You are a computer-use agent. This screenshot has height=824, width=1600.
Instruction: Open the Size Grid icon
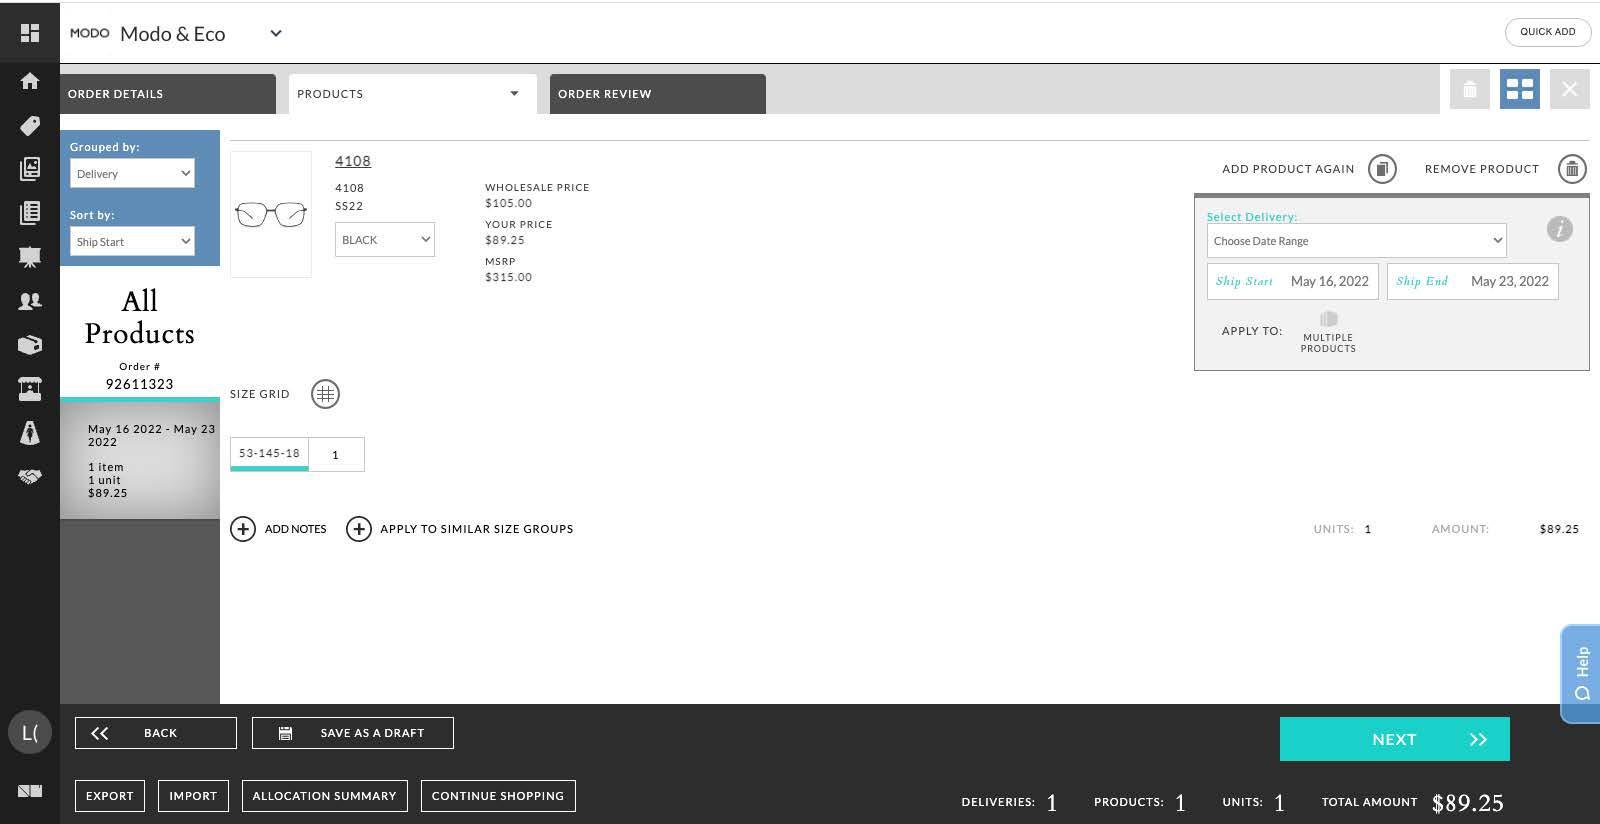click(325, 394)
